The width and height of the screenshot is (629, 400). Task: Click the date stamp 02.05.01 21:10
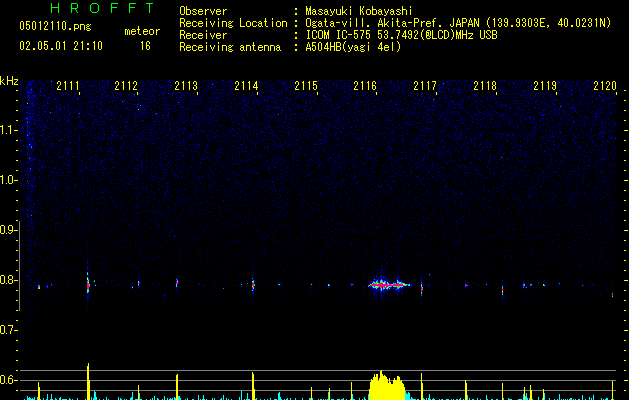[x=61, y=46]
